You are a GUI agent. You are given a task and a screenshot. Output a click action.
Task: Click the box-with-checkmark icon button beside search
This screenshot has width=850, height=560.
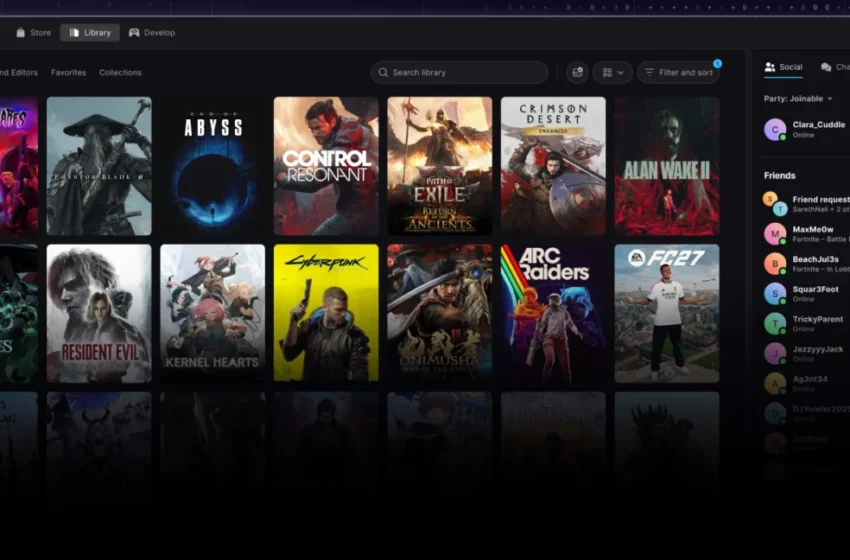pos(577,72)
